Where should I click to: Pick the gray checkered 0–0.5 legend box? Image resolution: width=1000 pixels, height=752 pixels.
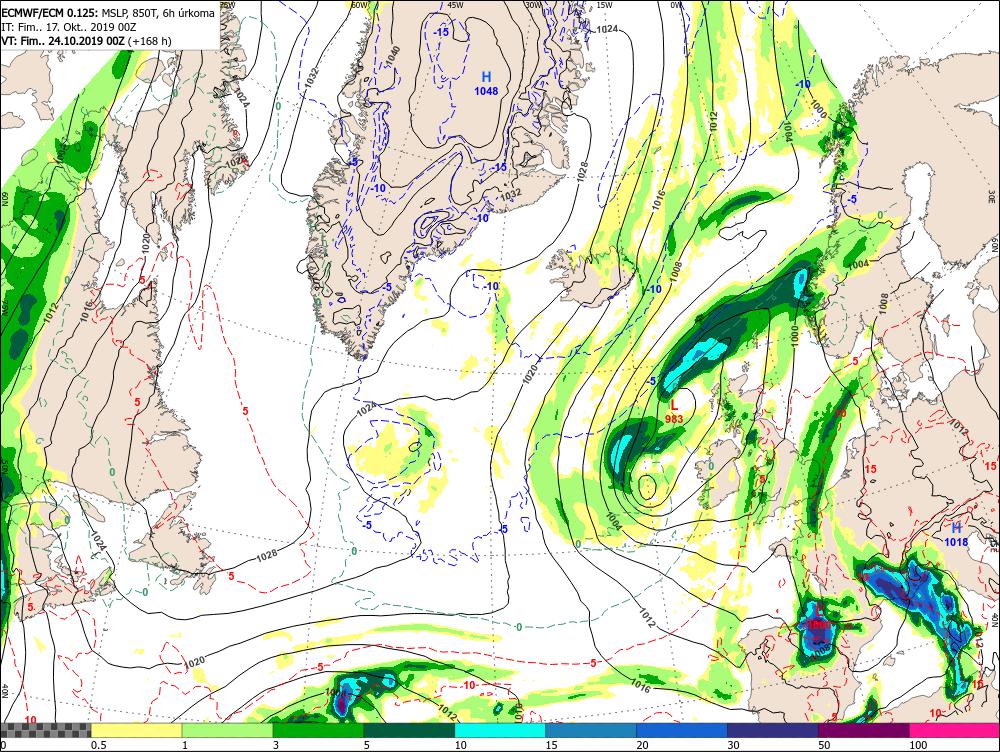click(45, 730)
